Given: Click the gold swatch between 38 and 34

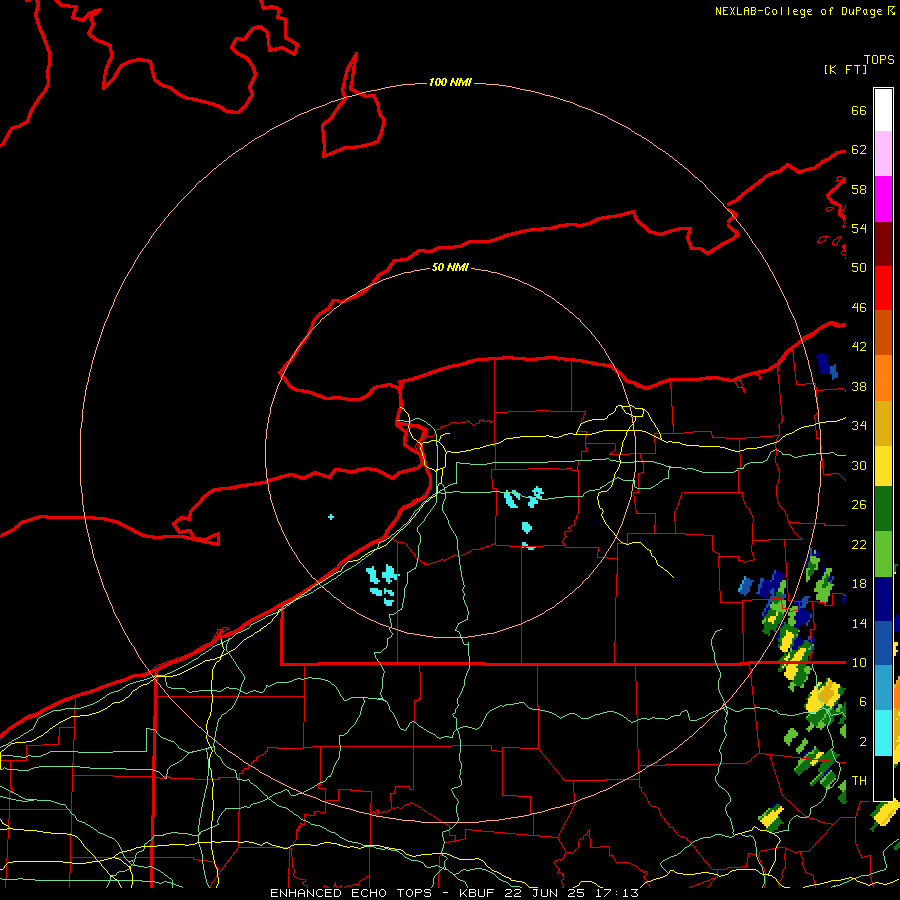Looking at the screenshot, I should click(883, 423).
